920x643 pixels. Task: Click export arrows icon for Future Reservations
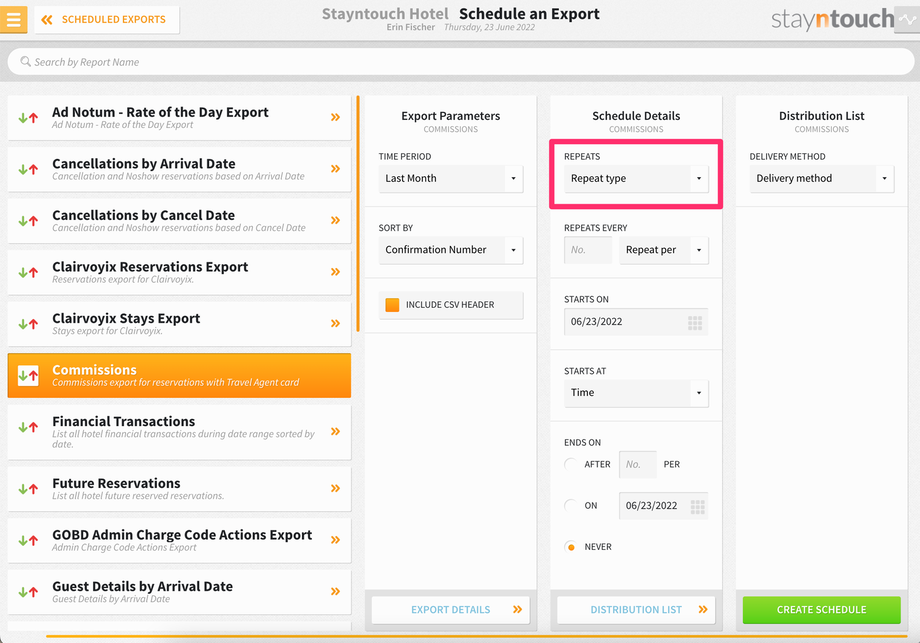28,489
